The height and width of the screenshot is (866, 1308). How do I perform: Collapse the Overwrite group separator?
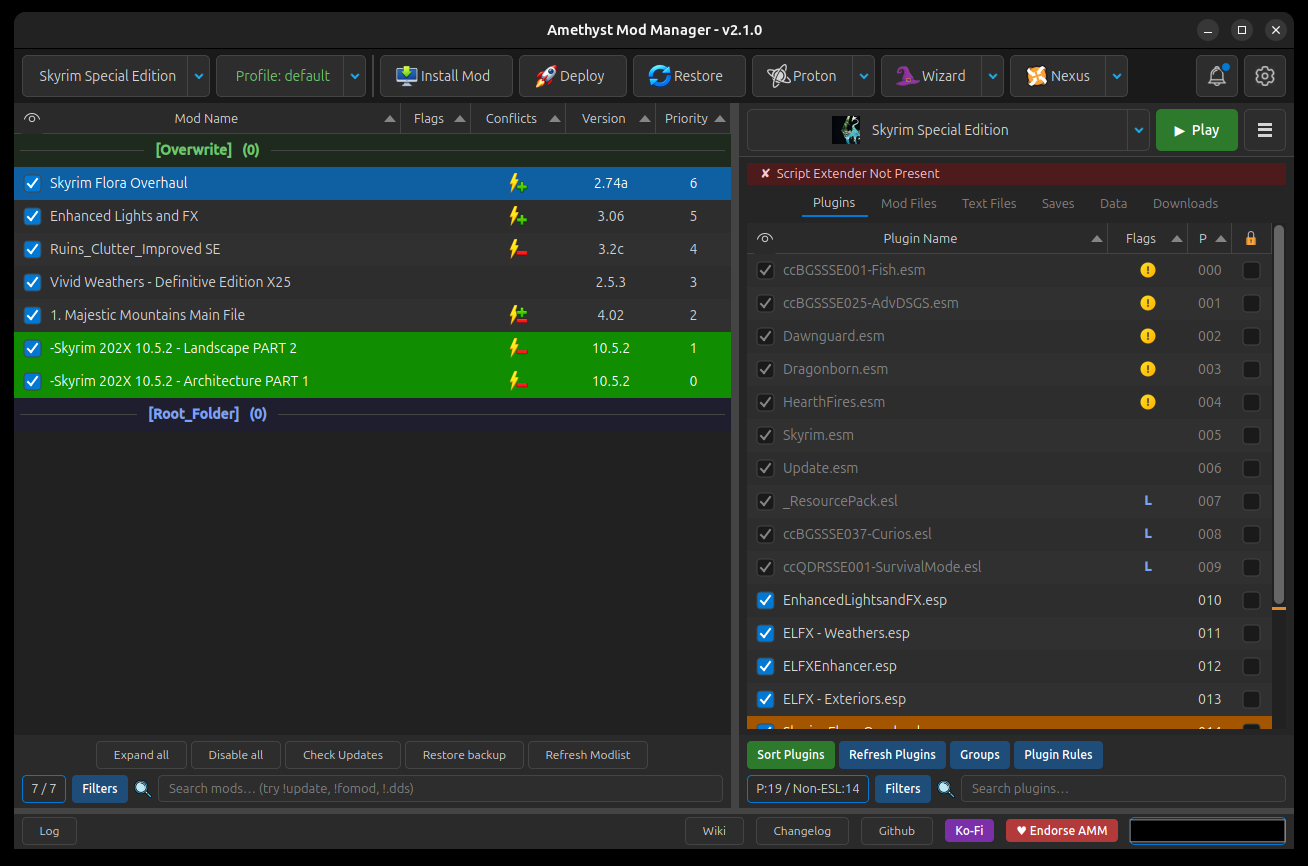coord(372,150)
